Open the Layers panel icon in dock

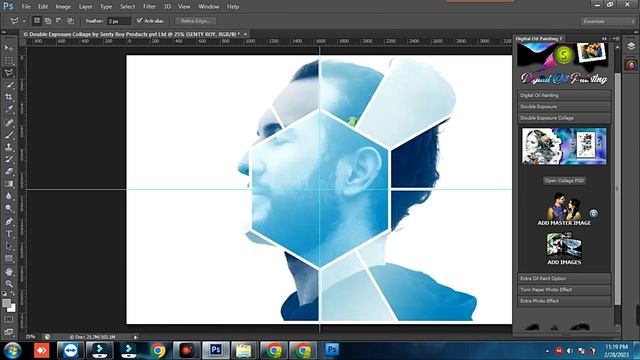coord(631,46)
